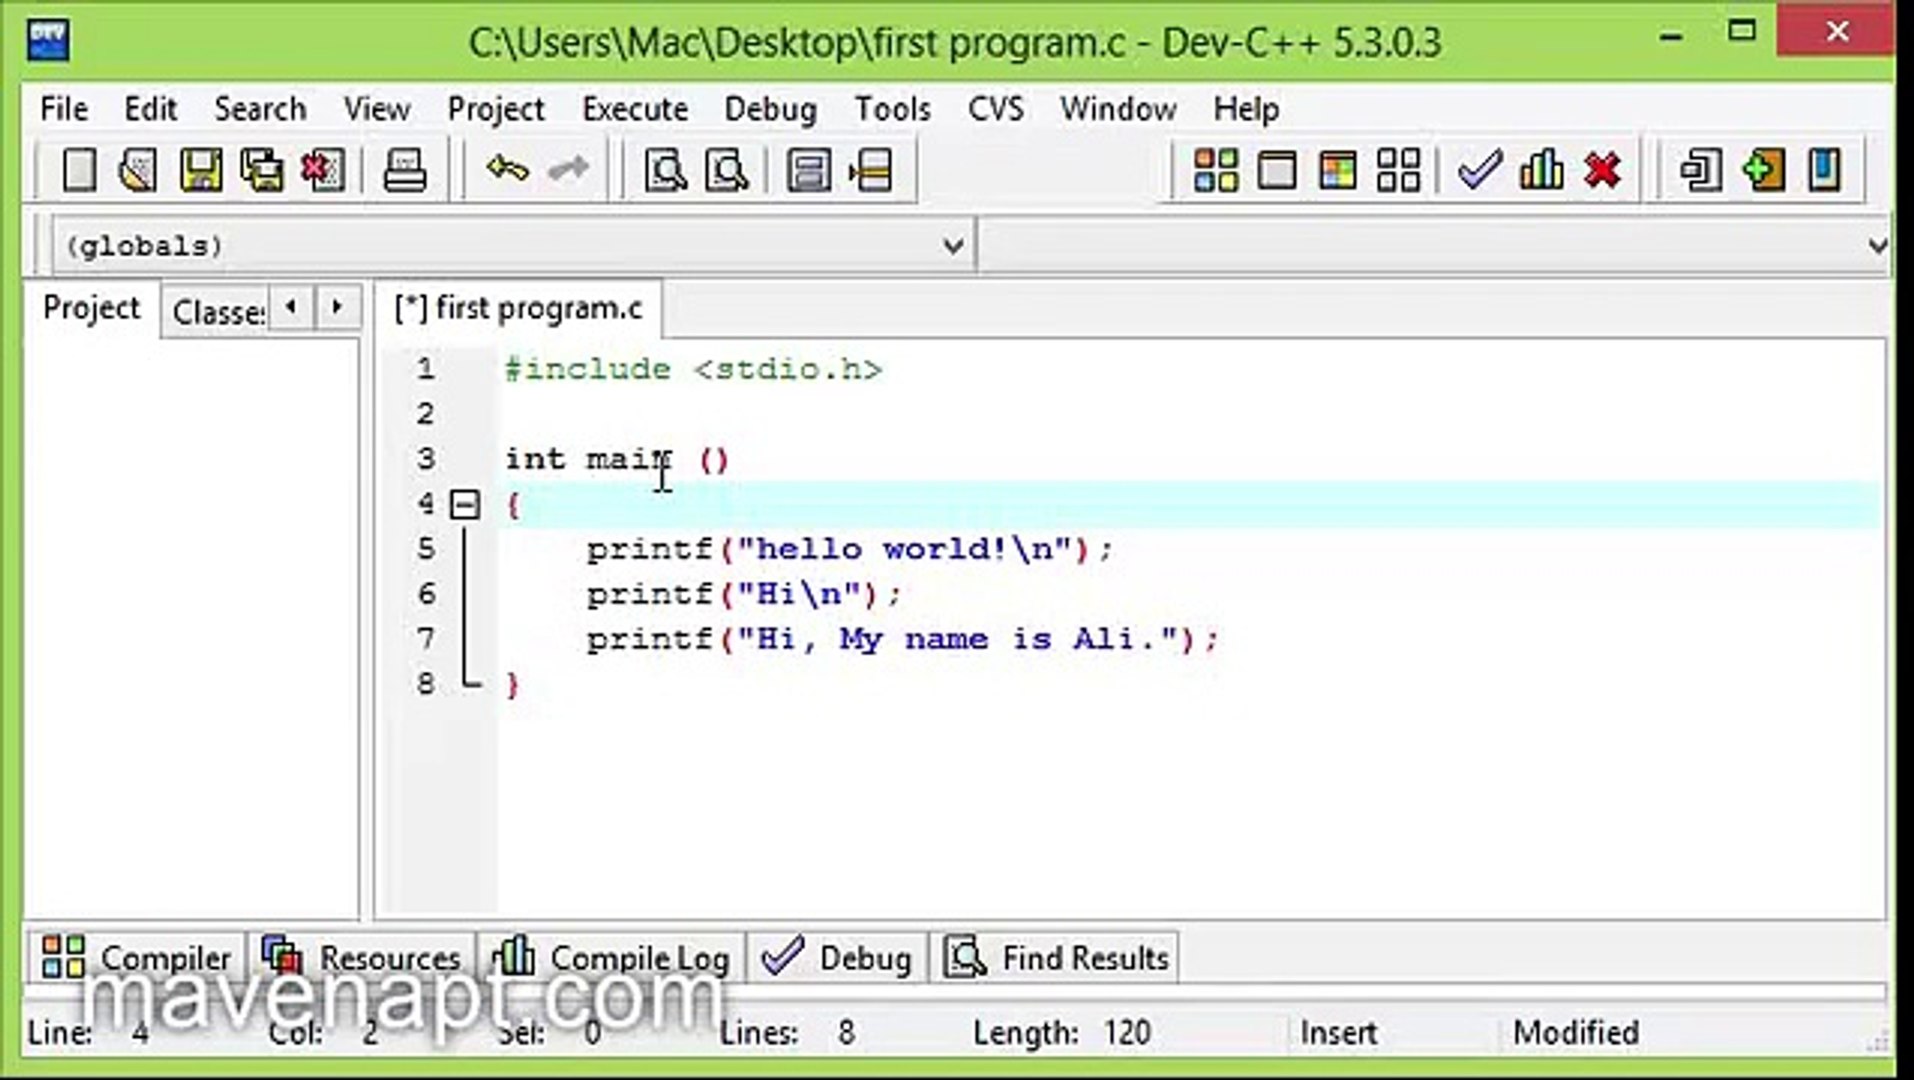Click the closing brace on line 8
This screenshot has height=1080, width=1914.
coord(513,685)
